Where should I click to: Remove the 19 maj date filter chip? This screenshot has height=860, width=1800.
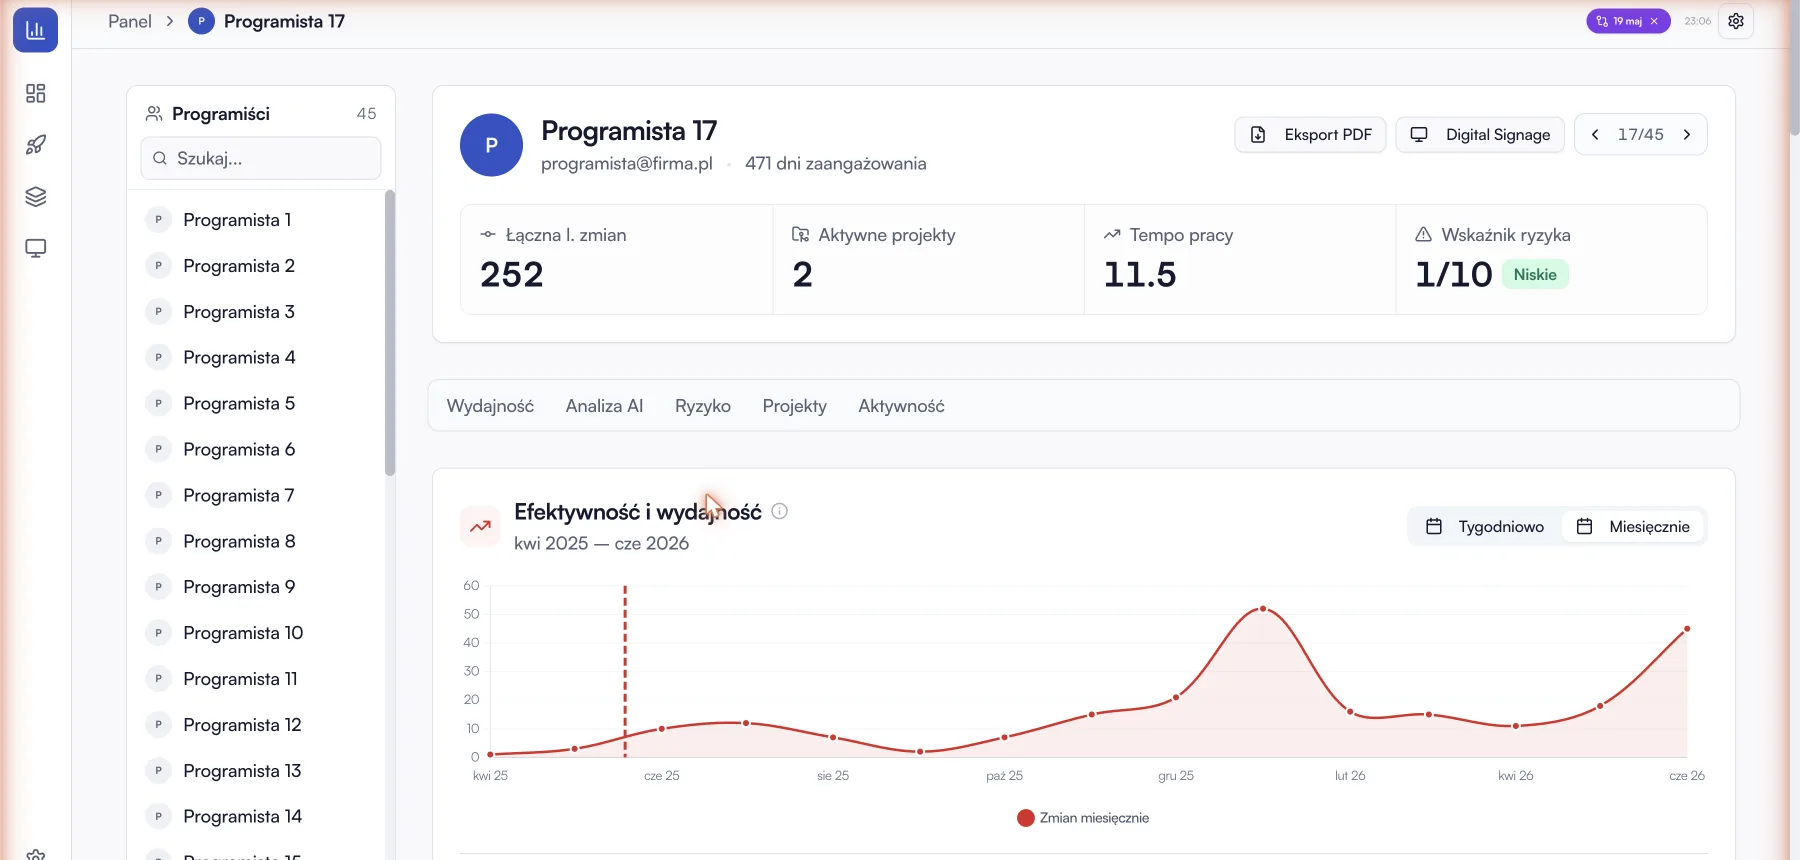click(x=1654, y=21)
